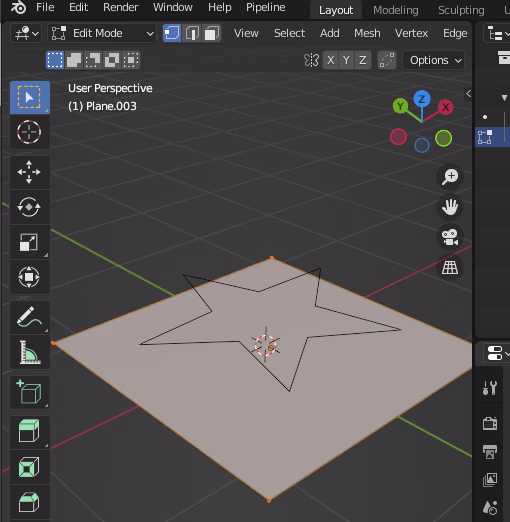Image resolution: width=510 pixels, height=522 pixels.
Task: Switch perspective/orthographic projection grid icon
Action: (x=450, y=267)
